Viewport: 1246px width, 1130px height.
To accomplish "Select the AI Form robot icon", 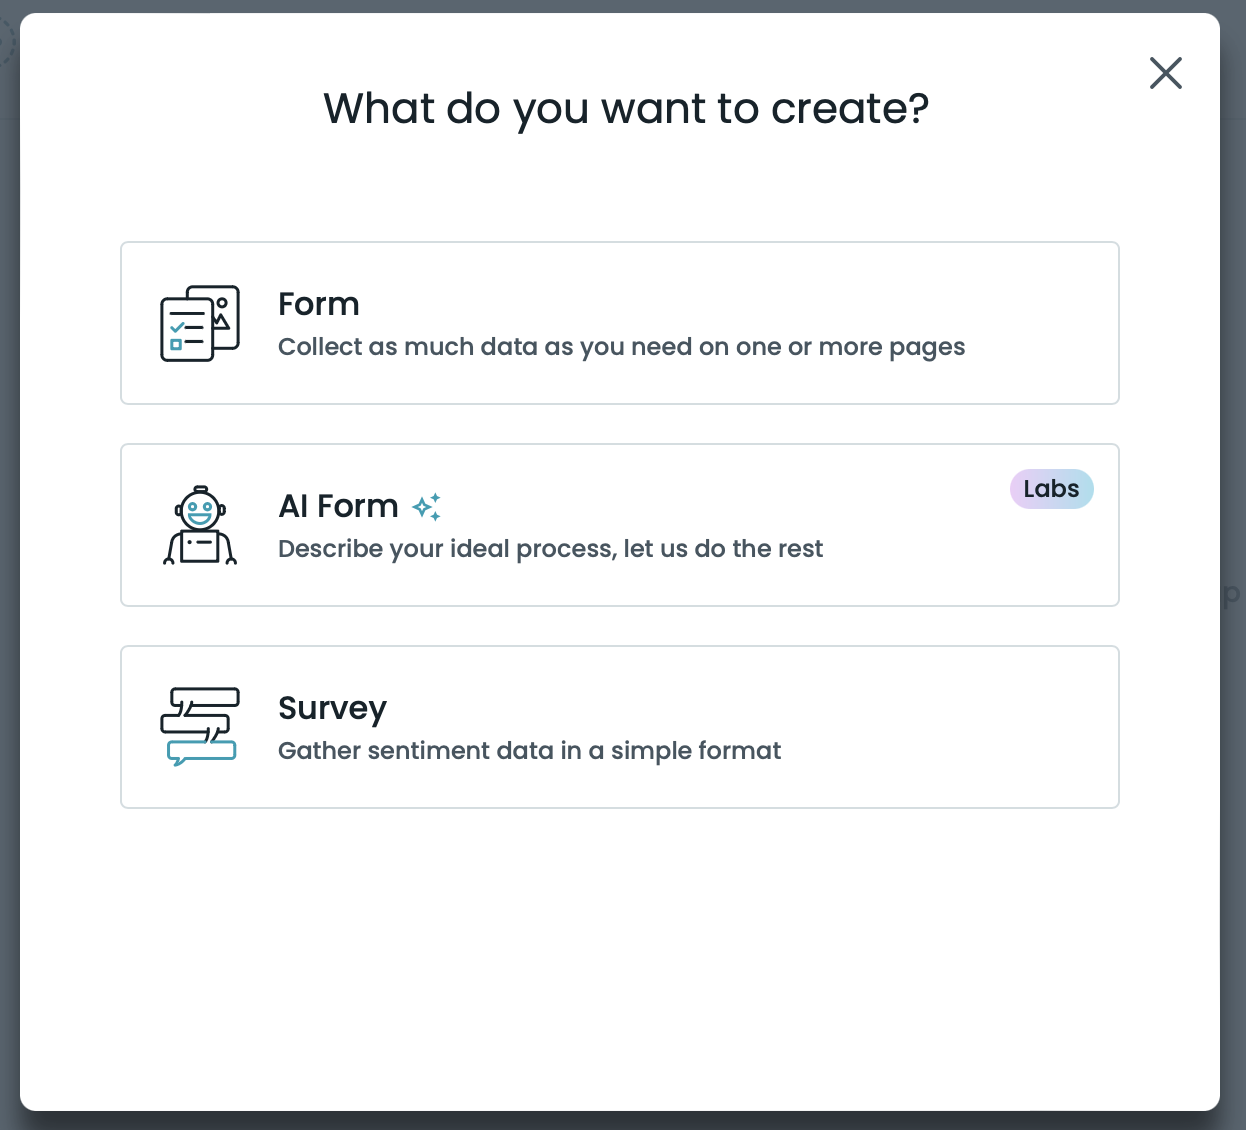I will 200,525.
